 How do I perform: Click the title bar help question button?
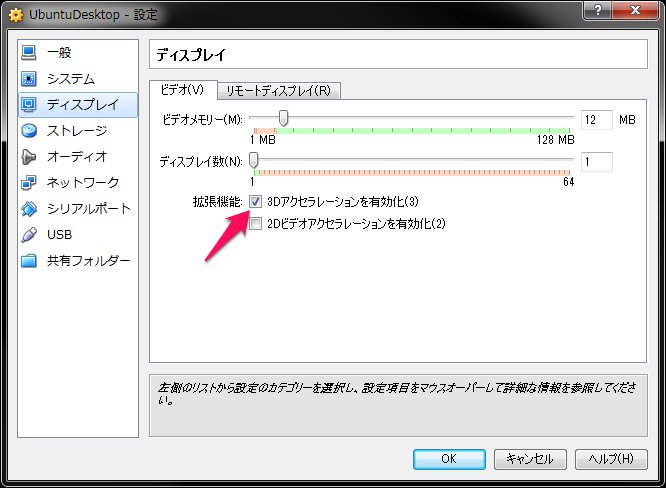click(x=598, y=9)
